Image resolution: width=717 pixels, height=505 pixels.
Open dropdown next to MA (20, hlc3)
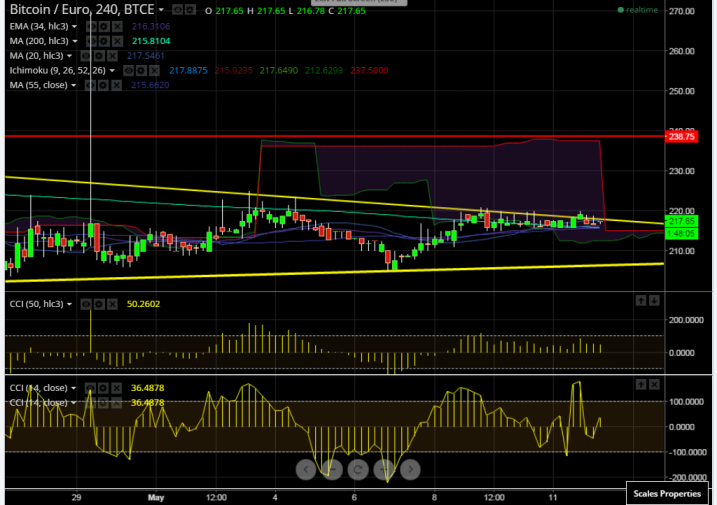[x=70, y=56]
